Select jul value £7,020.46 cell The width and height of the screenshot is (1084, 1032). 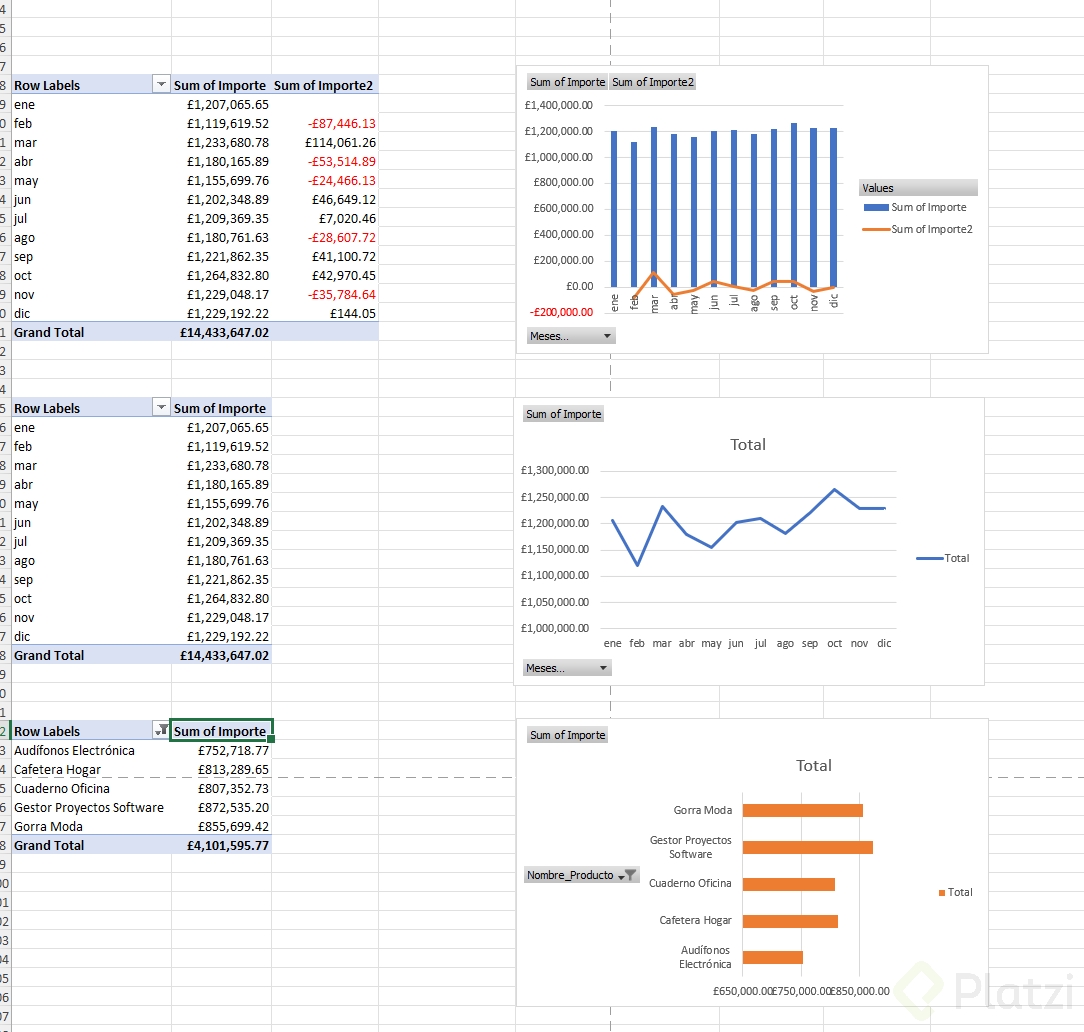tap(325, 218)
